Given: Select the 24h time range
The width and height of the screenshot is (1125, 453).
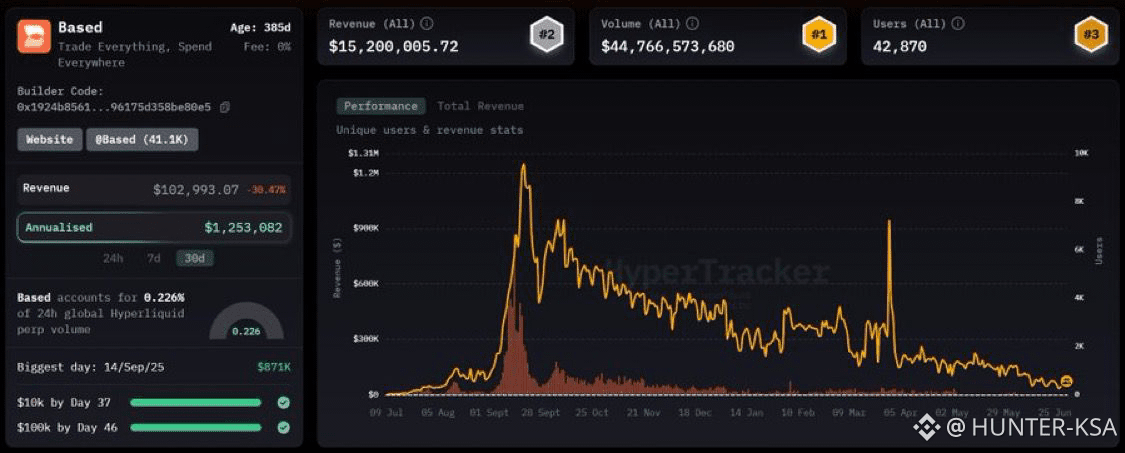Looking at the screenshot, I should [x=113, y=258].
